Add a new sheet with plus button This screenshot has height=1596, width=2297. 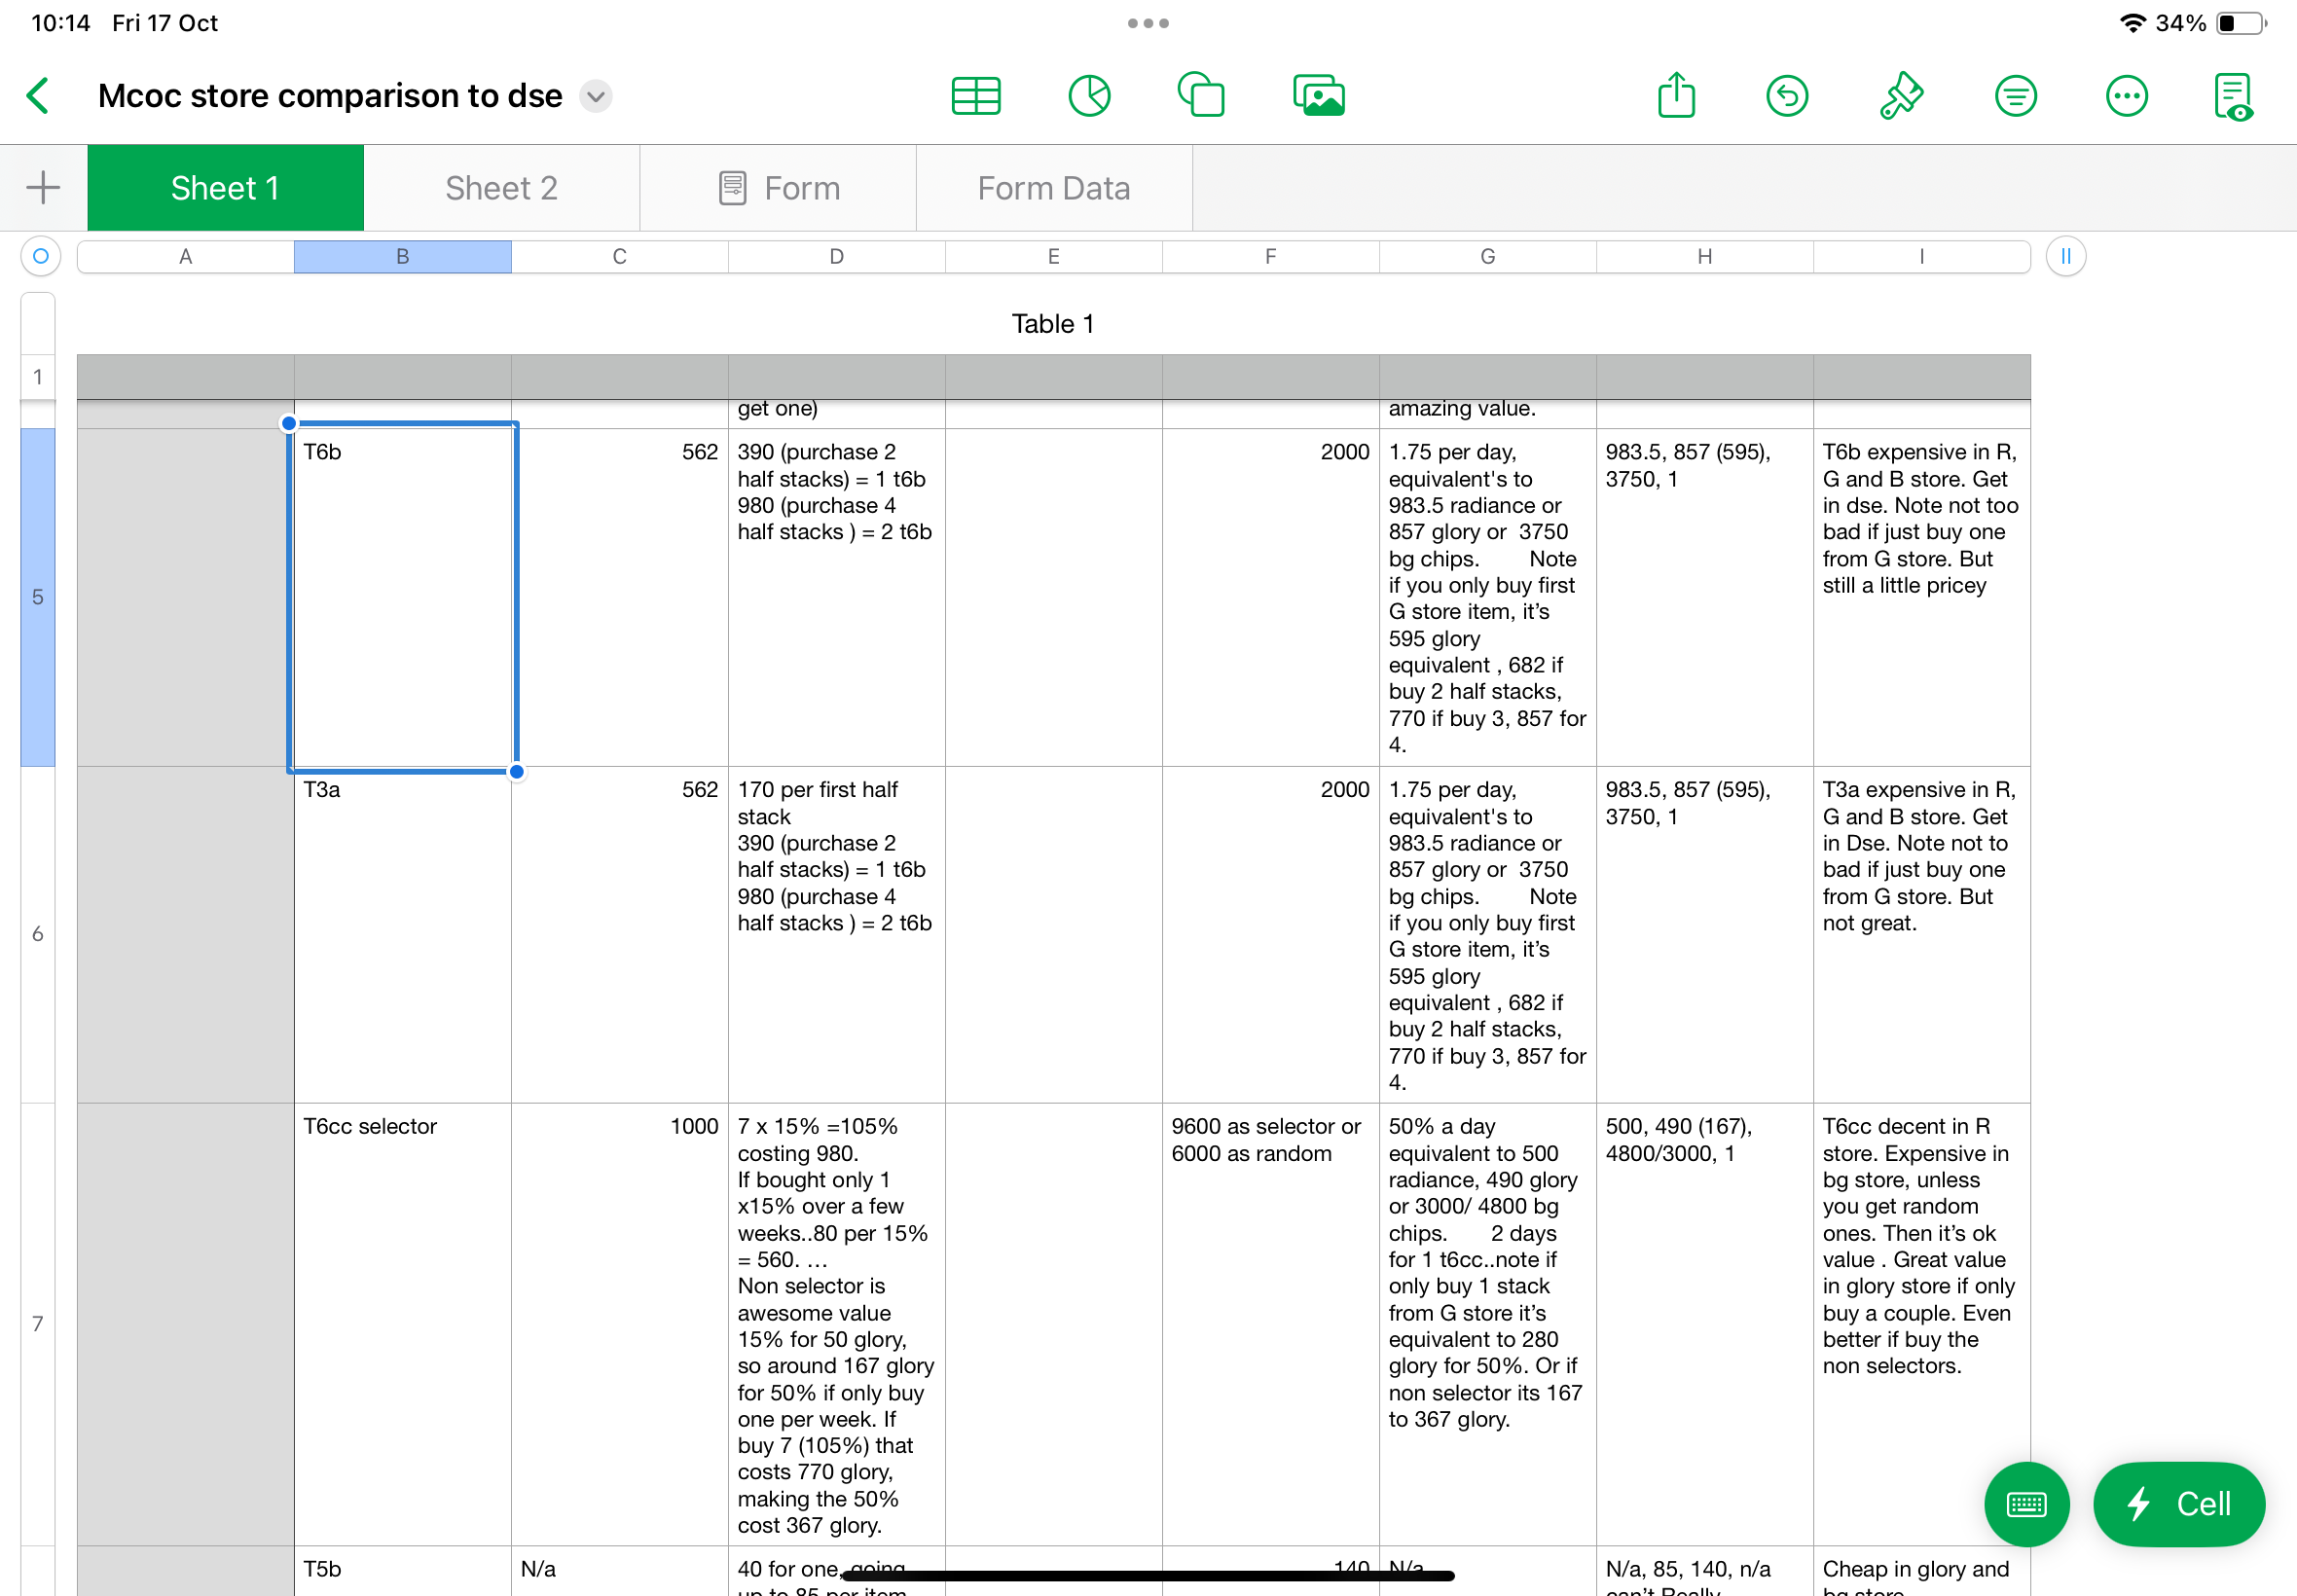pos(43,188)
